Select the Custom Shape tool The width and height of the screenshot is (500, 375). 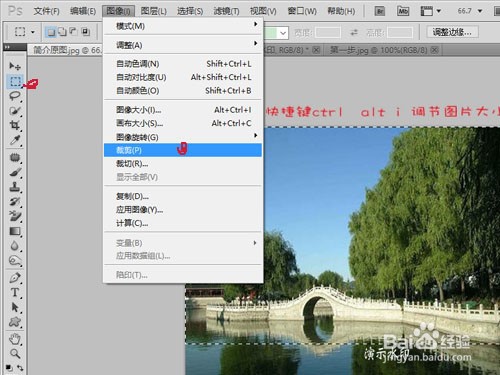point(15,322)
